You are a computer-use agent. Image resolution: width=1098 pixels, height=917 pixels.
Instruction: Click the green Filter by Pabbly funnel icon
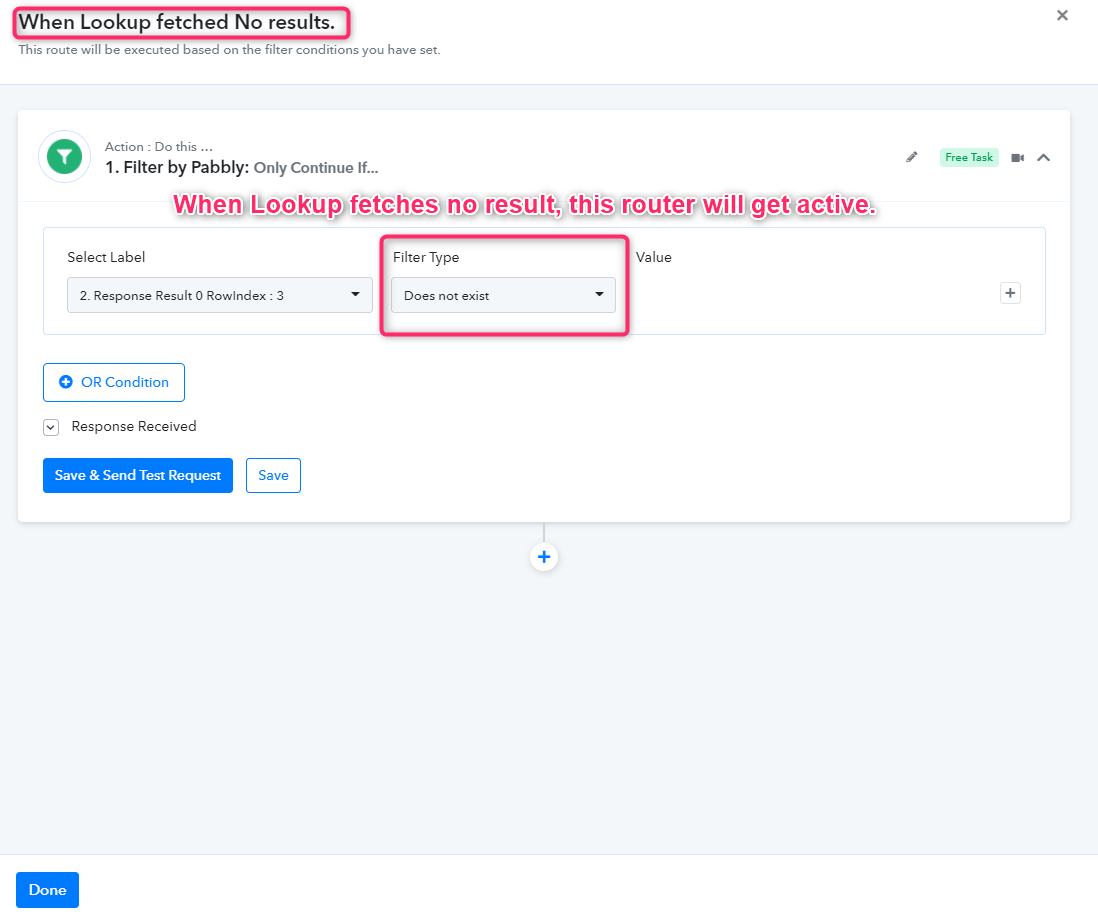[64, 157]
